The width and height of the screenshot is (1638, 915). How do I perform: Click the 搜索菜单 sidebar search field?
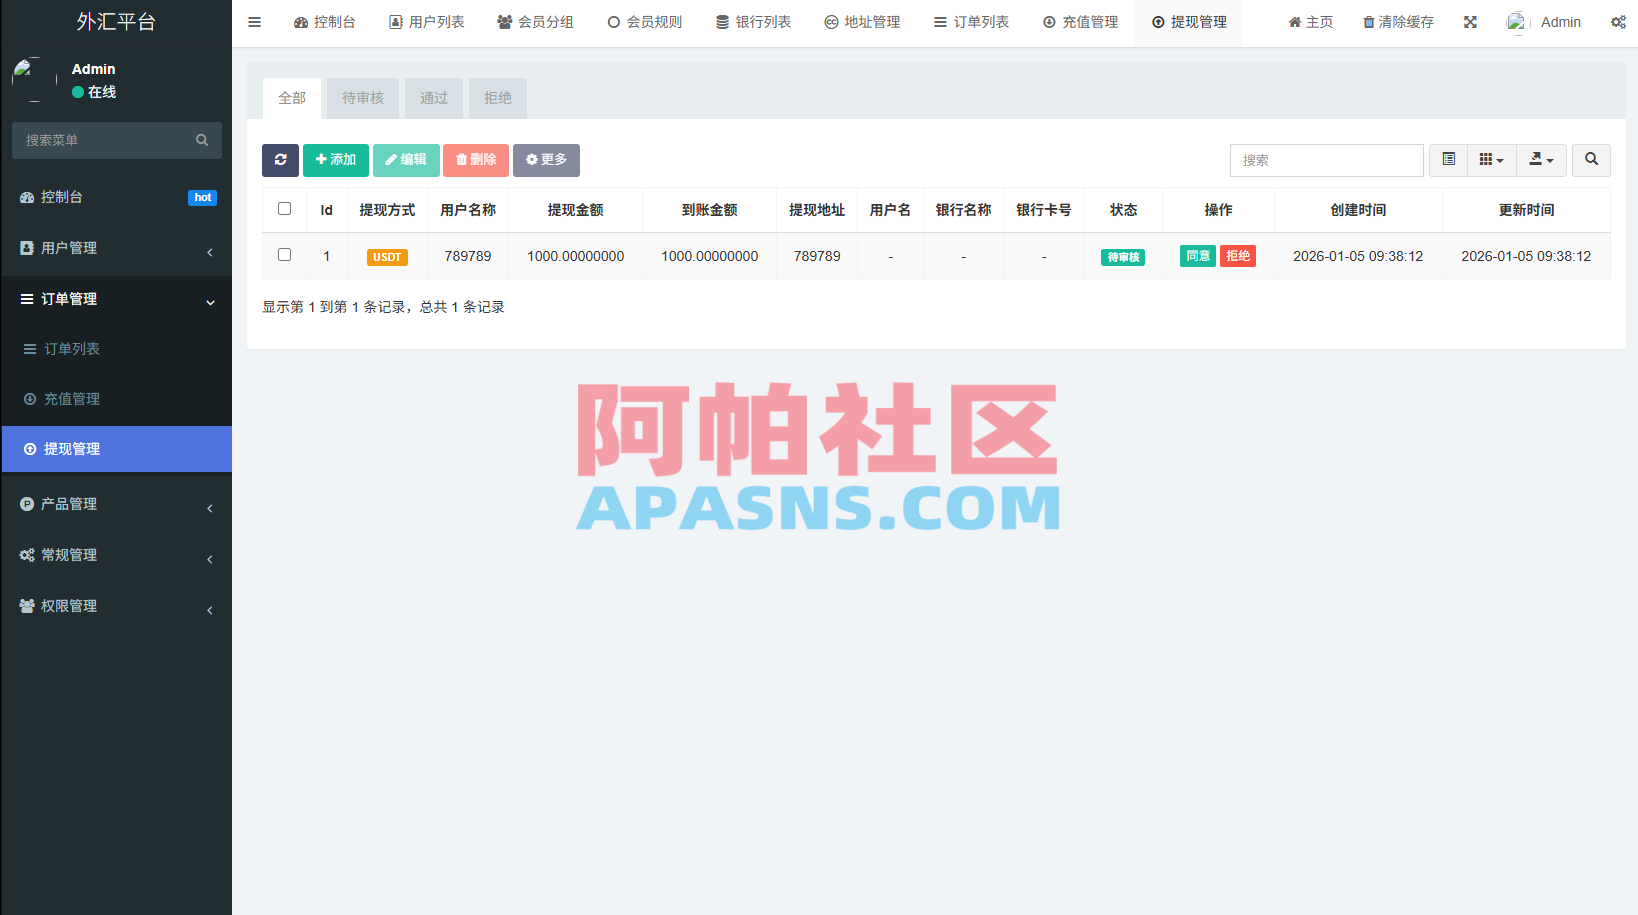(117, 140)
